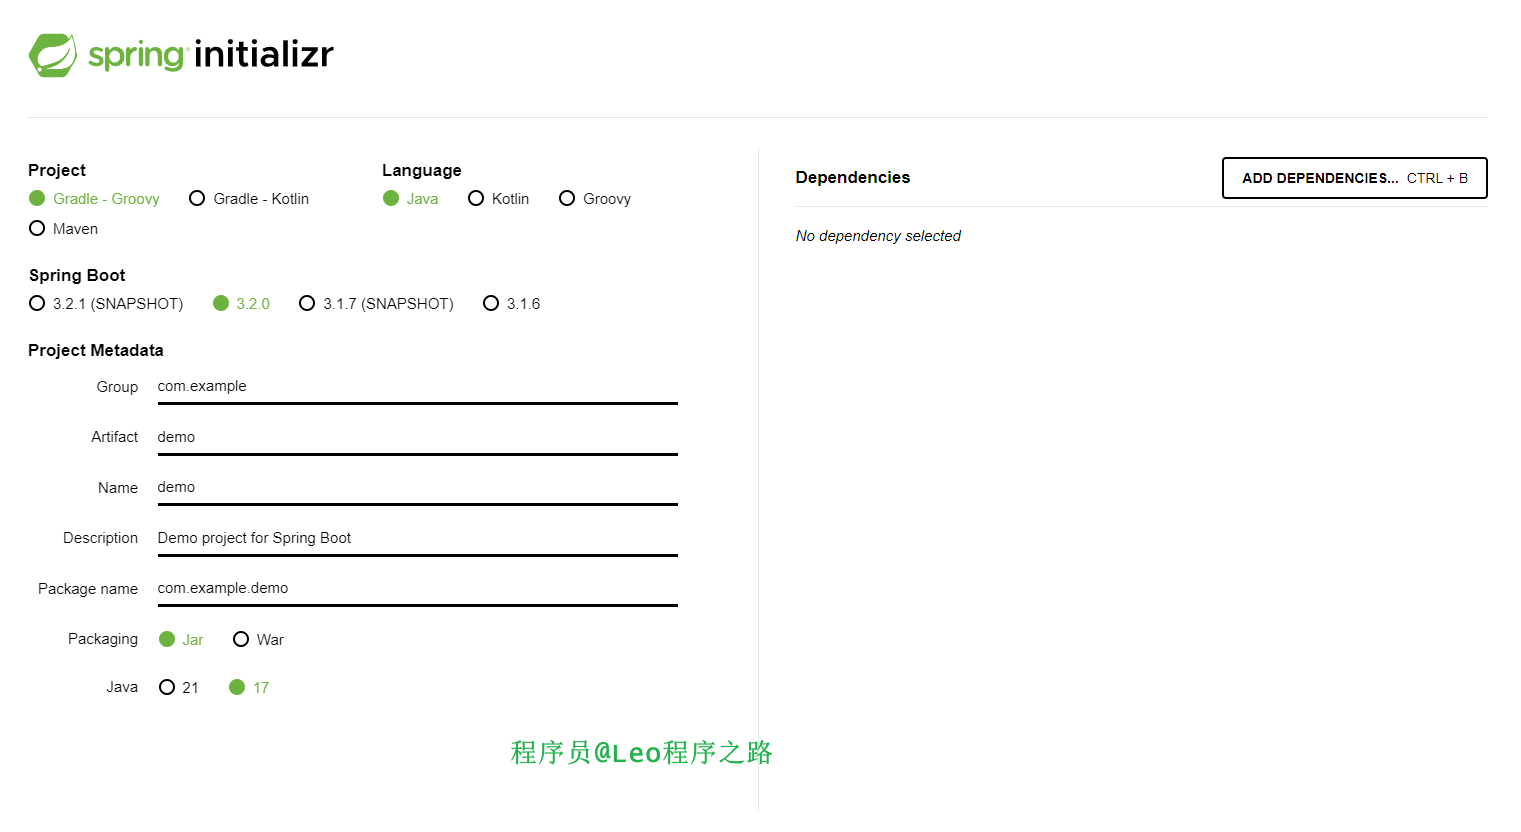Switch packaging to War
The width and height of the screenshot is (1521, 832).
(x=259, y=640)
